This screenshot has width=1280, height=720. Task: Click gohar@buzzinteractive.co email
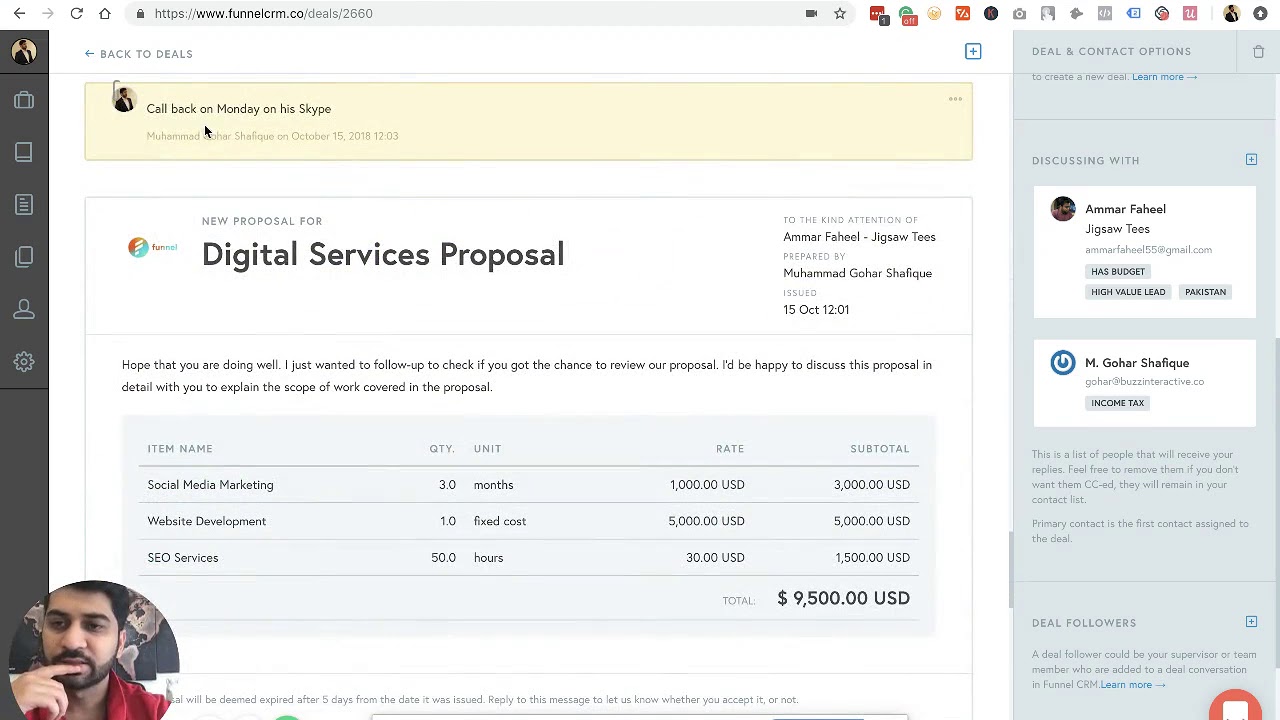click(1144, 382)
